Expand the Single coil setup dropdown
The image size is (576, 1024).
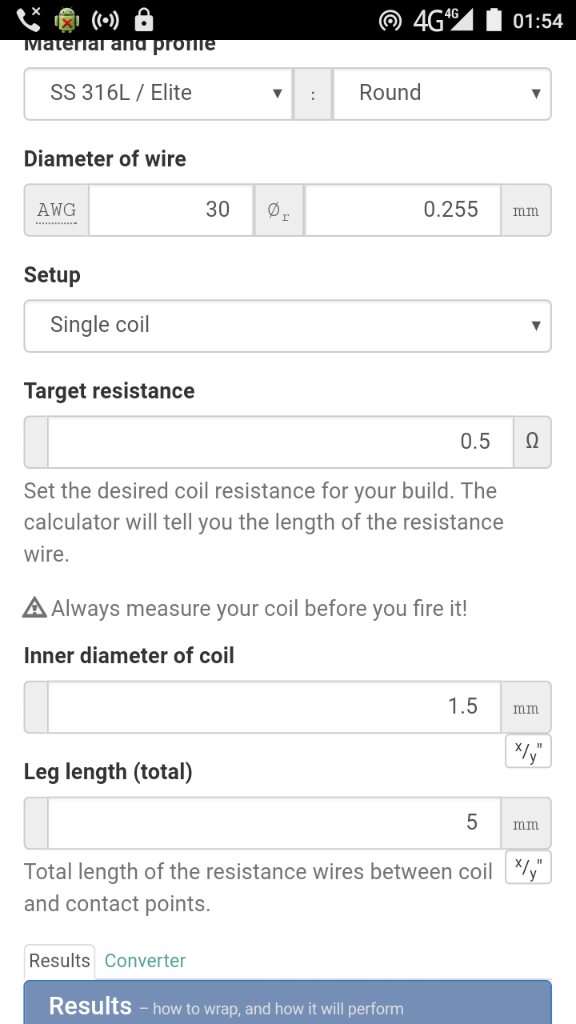pos(287,326)
